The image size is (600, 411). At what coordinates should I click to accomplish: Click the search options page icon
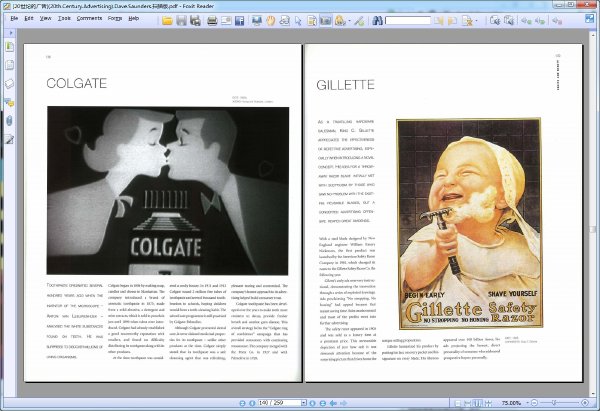tap(467, 21)
